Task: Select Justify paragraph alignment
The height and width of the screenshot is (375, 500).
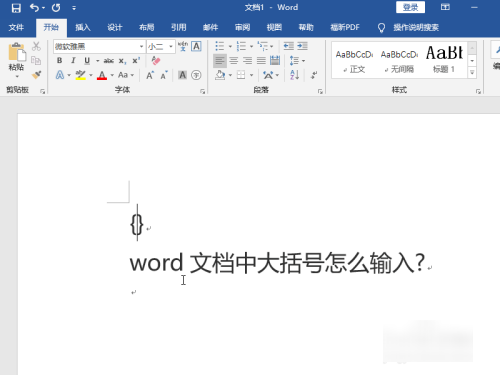Action: pos(261,61)
